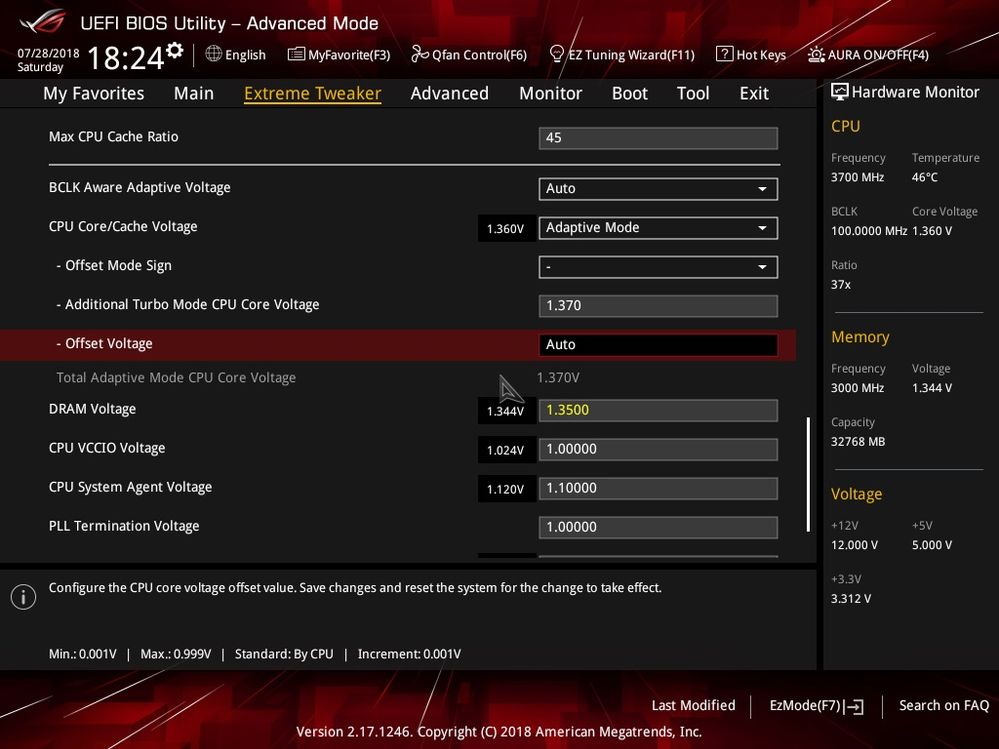Expand BCLK Aware Adaptive Voltage dropdown
This screenshot has width=999, height=749.
pos(658,189)
